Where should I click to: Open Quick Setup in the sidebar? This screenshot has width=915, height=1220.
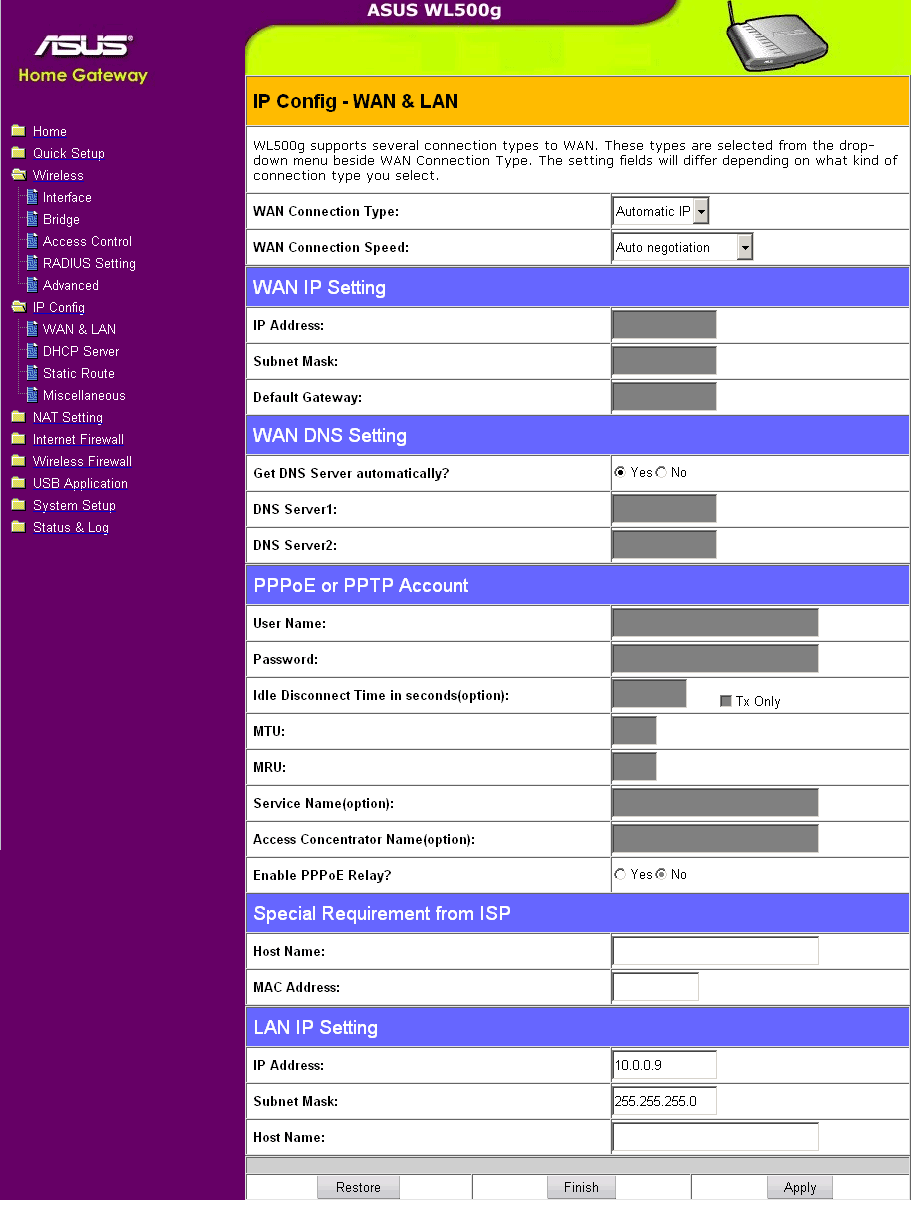(x=69, y=153)
